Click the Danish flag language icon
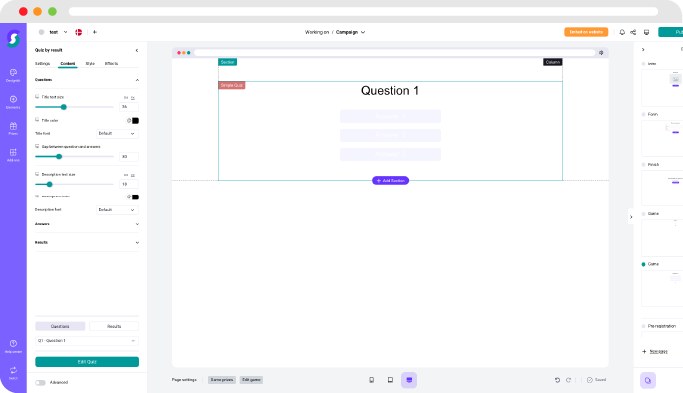 [78, 32]
